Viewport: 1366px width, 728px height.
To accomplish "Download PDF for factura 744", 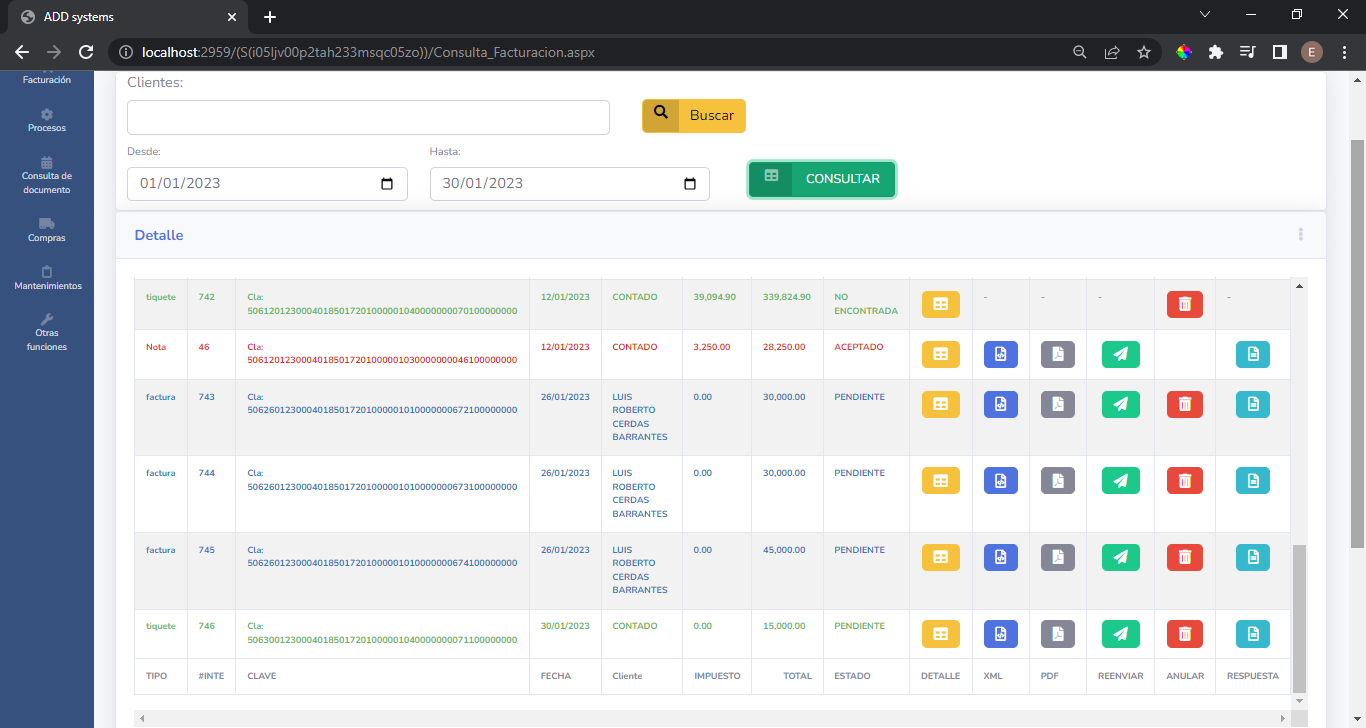I will [1058, 480].
